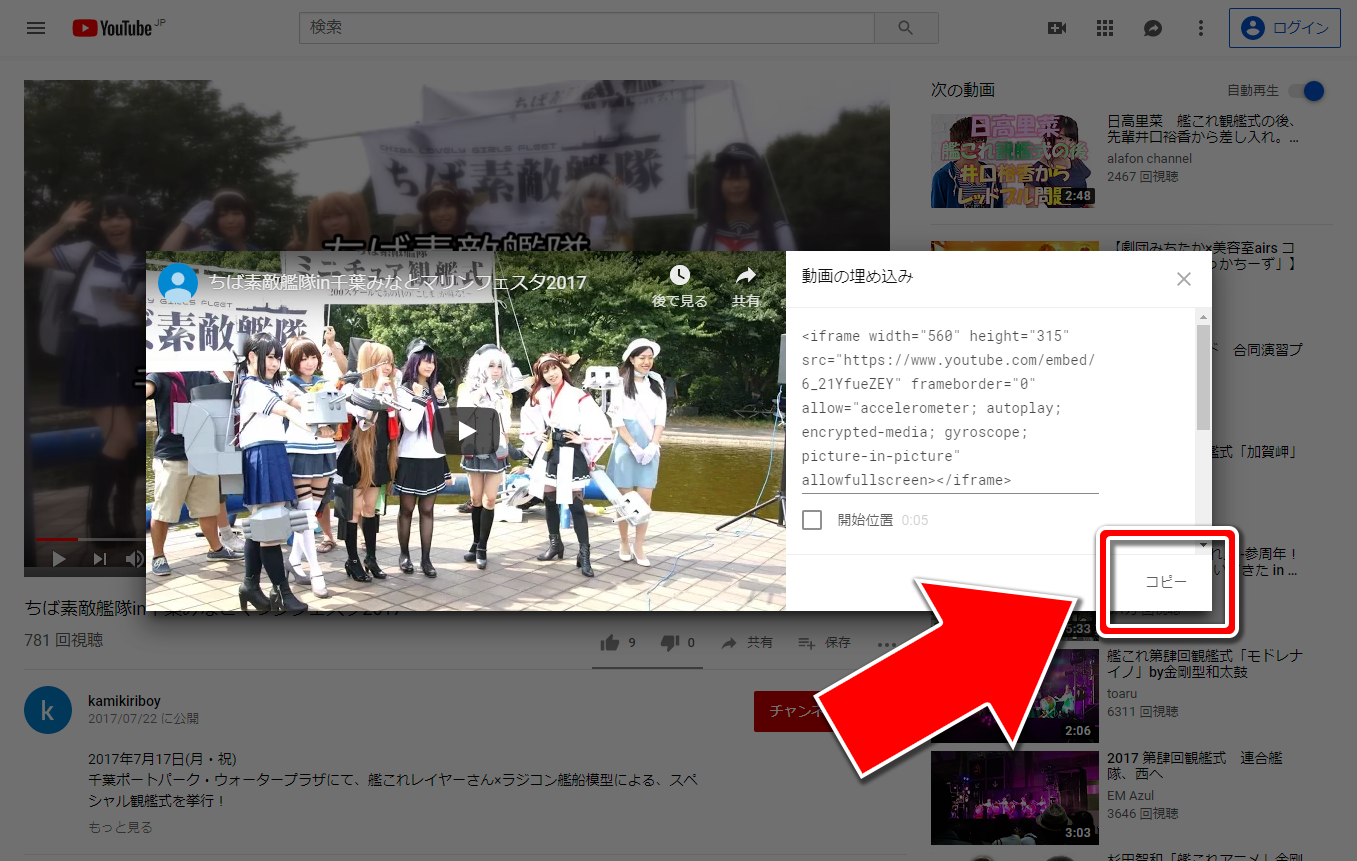Open the 日高里菜 艦これ観艦式 video thumbnail
The image size is (1357, 861).
click(x=1013, y=161)
